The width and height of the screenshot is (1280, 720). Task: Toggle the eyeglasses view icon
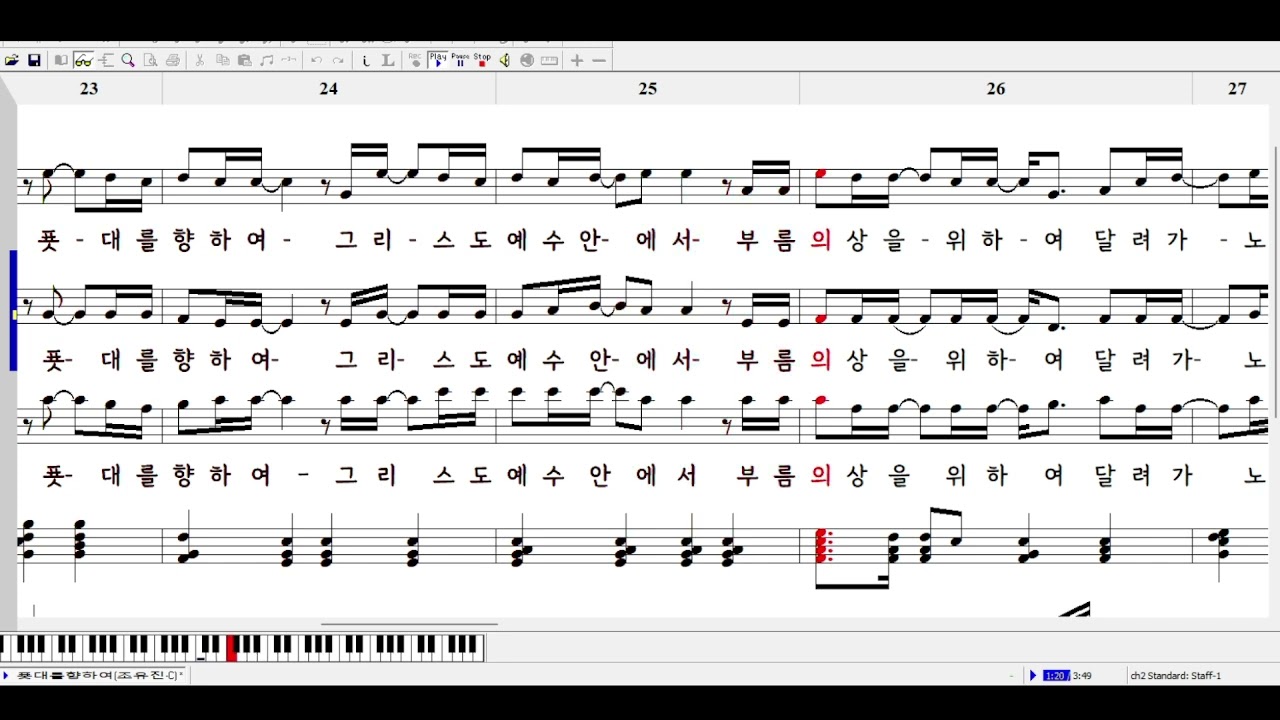coord(83,61)
